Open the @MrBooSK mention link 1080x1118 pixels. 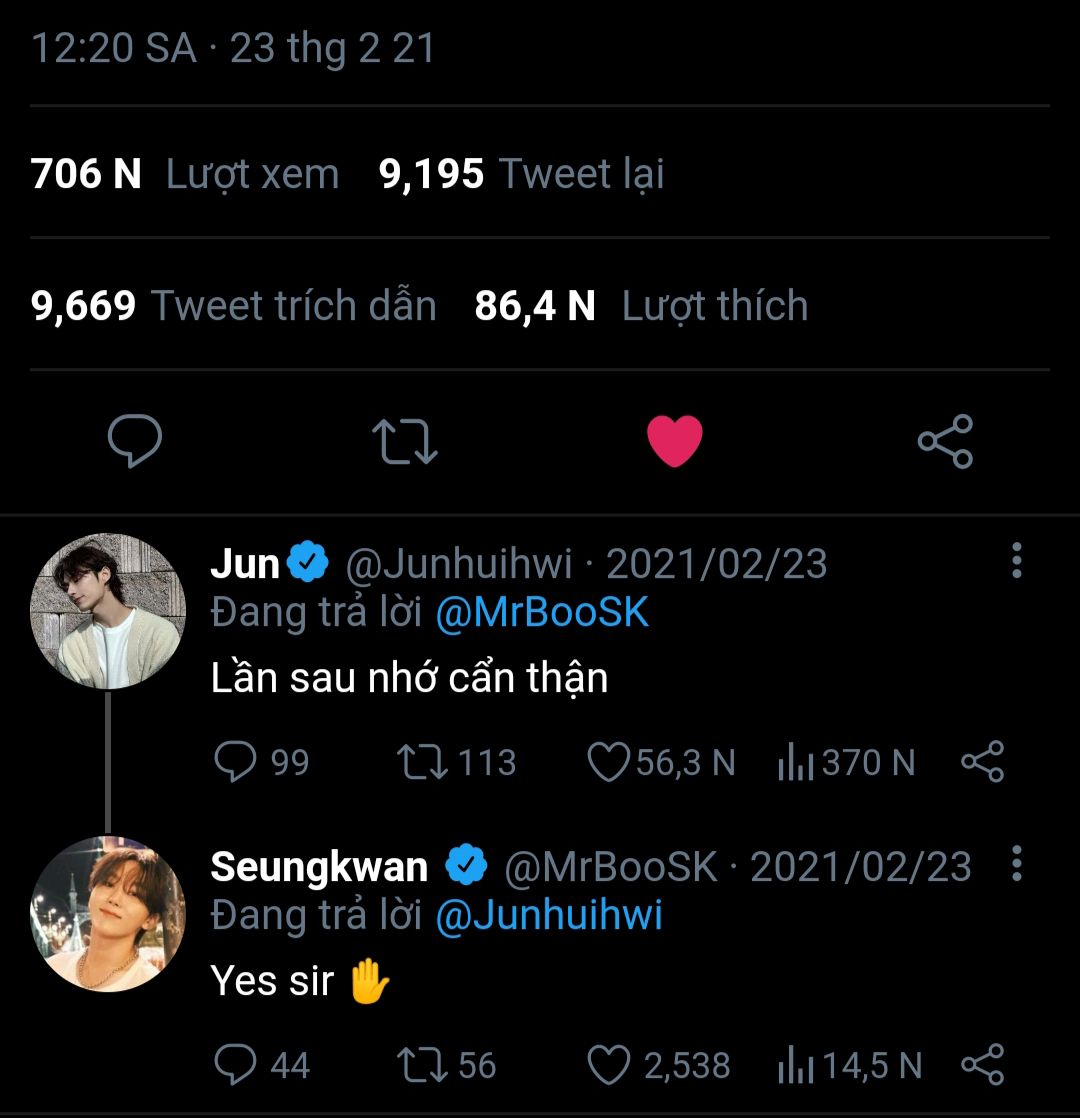click(x=542, y=613)
